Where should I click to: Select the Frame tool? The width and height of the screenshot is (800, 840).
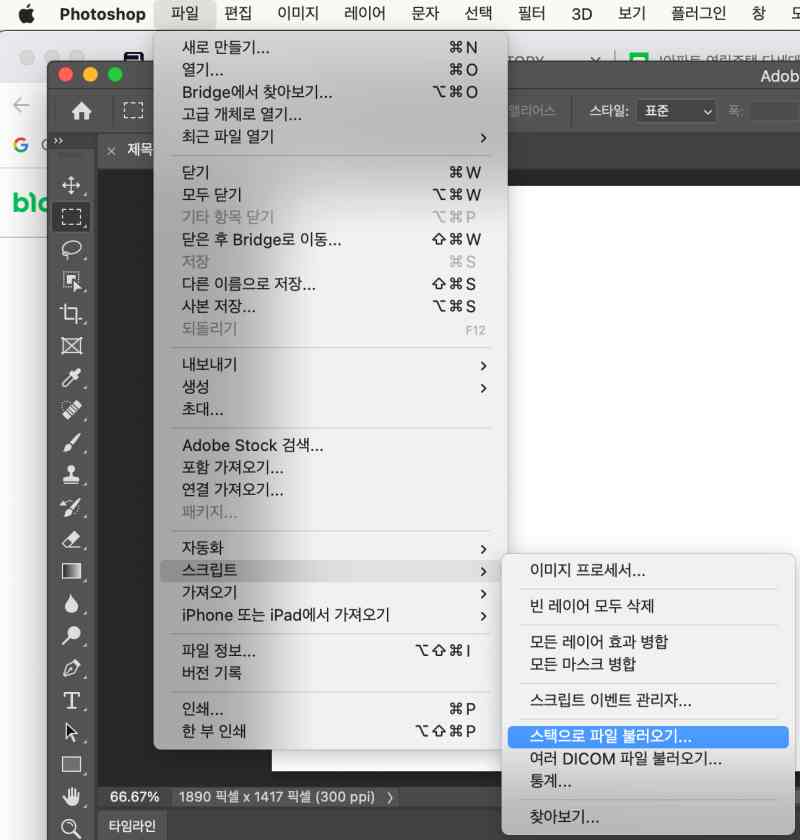(x=71, y=346)
